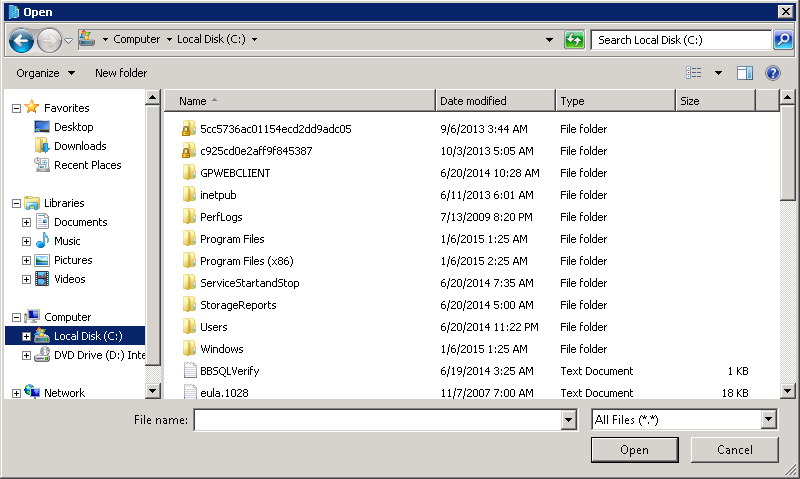Click the Forward arrow navigation button

49,40
